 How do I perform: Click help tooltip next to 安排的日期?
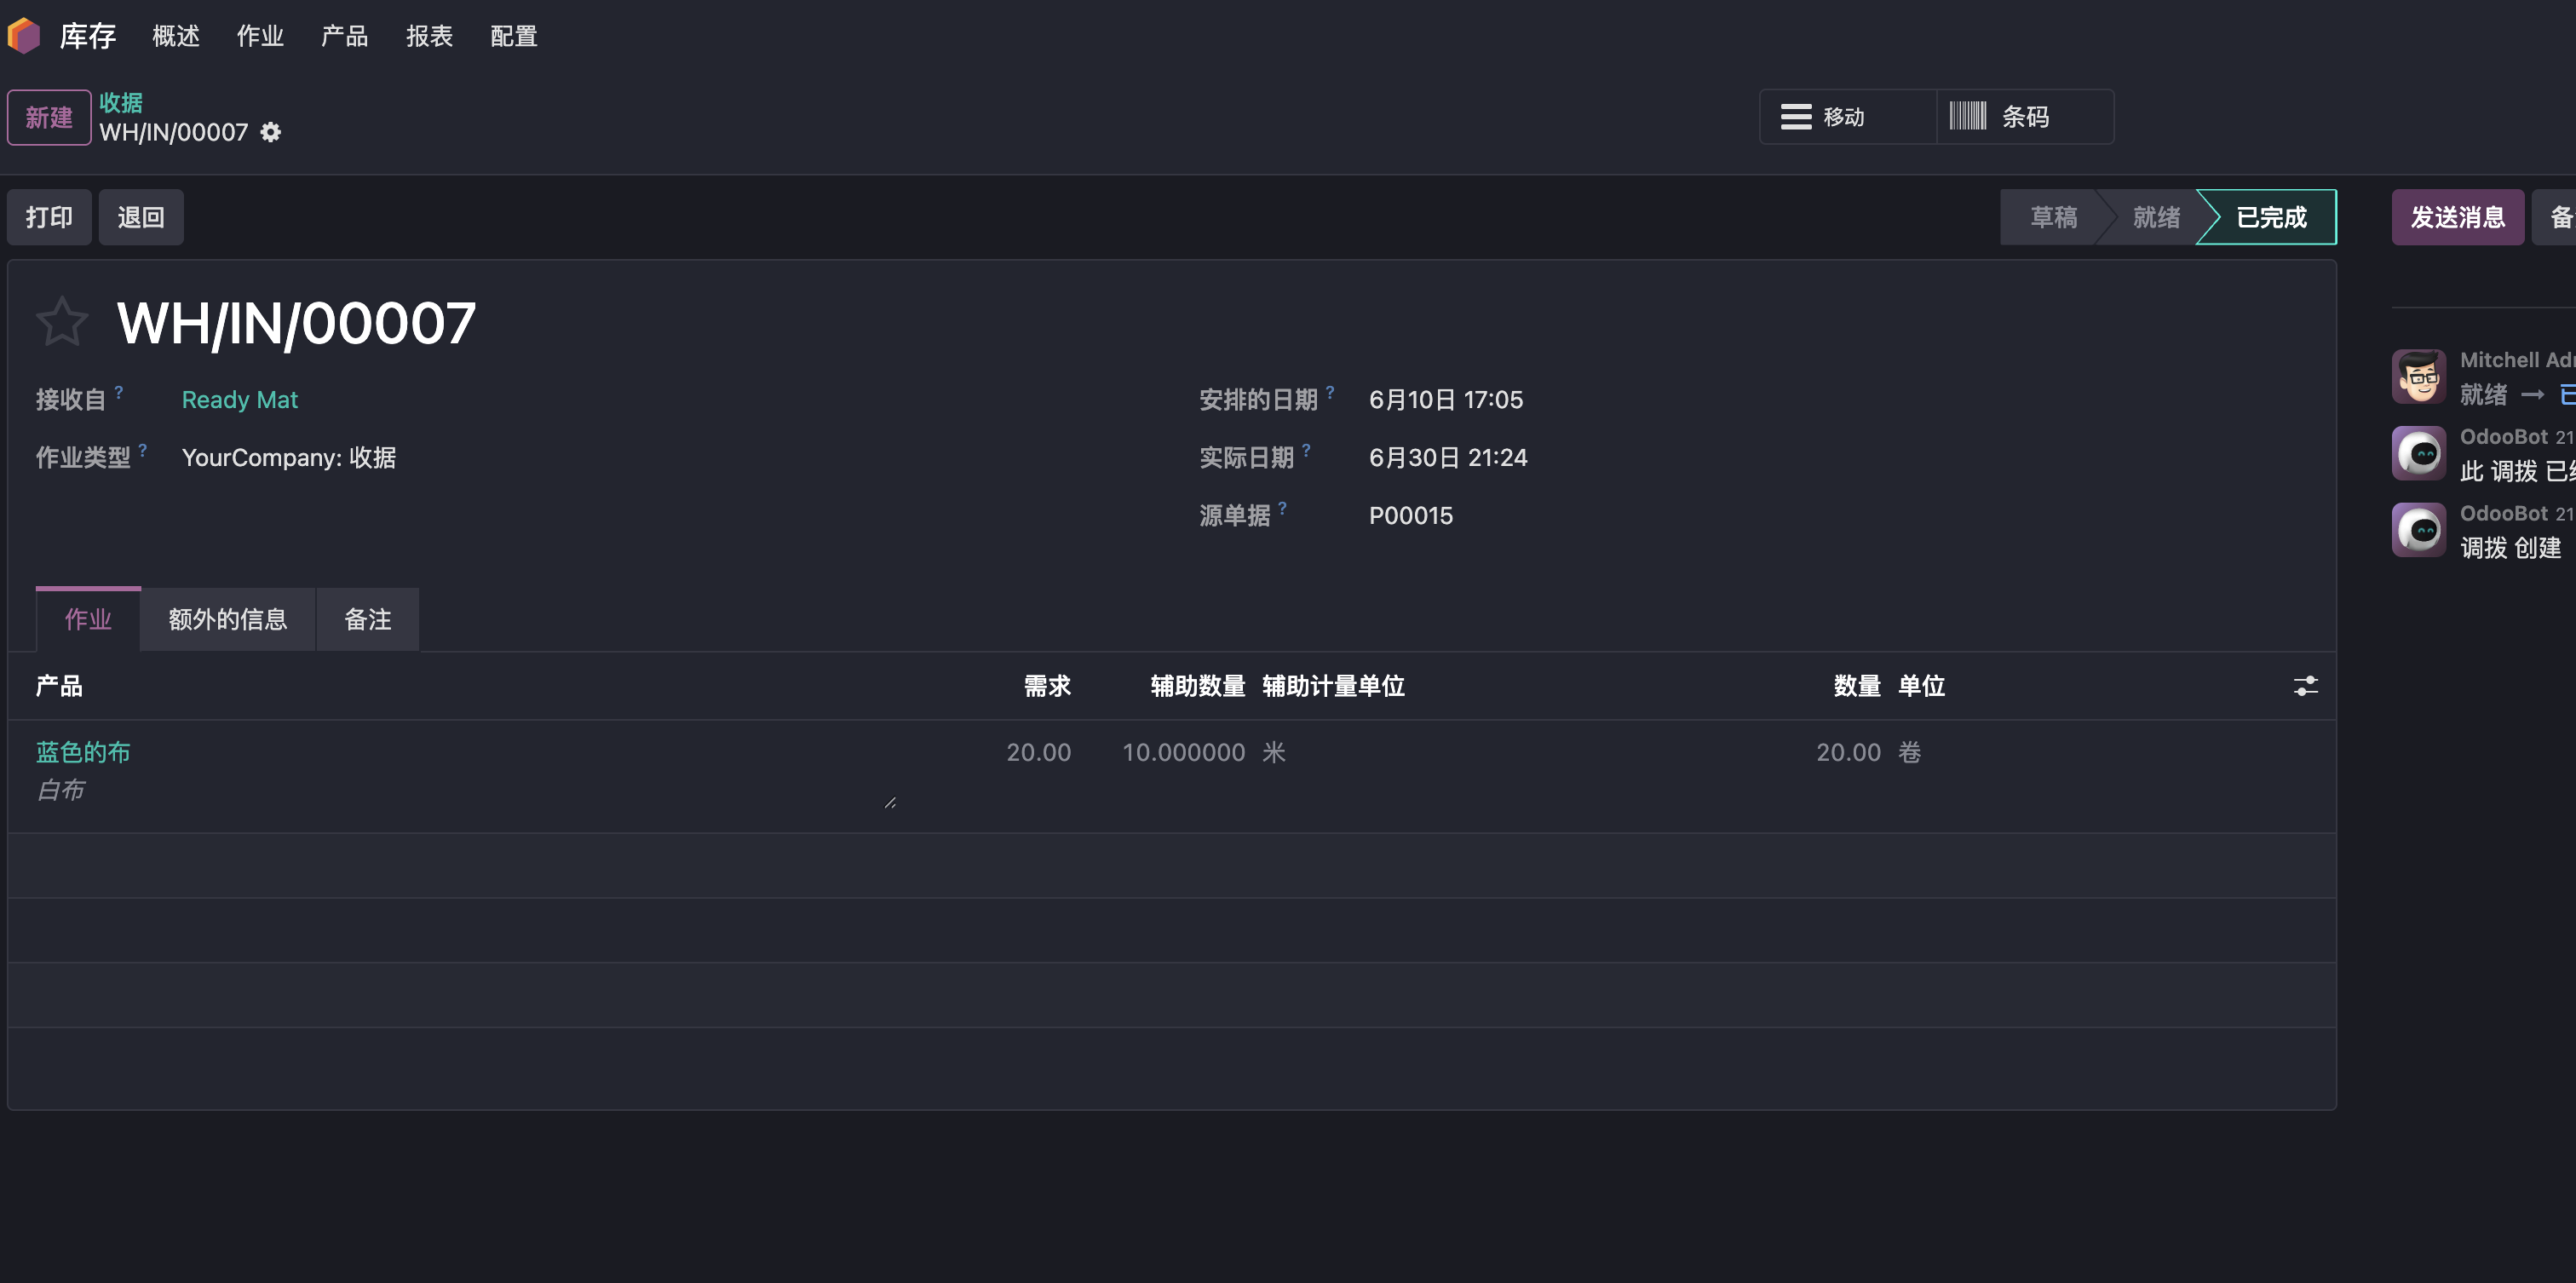pyautogui.click(x=1330, y=393)
